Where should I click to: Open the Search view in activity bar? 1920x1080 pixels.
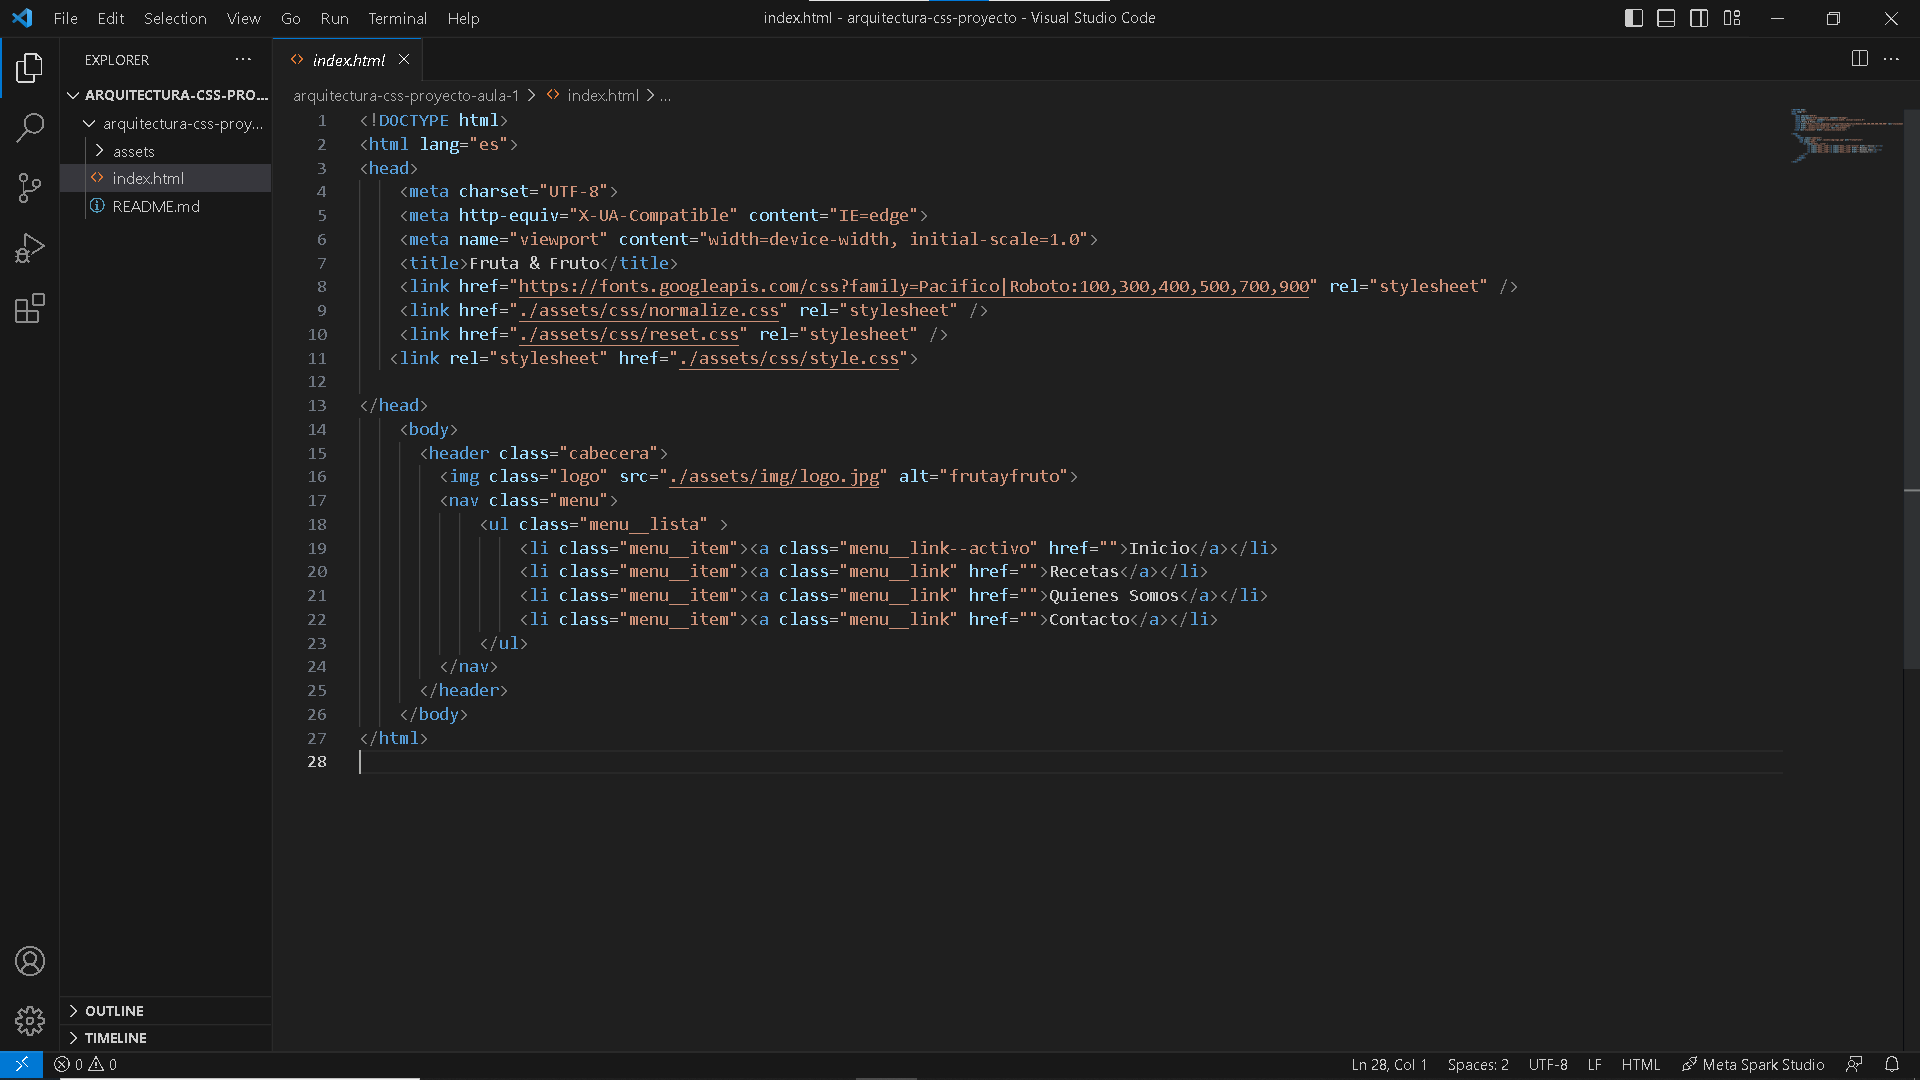tap(30, 128)
